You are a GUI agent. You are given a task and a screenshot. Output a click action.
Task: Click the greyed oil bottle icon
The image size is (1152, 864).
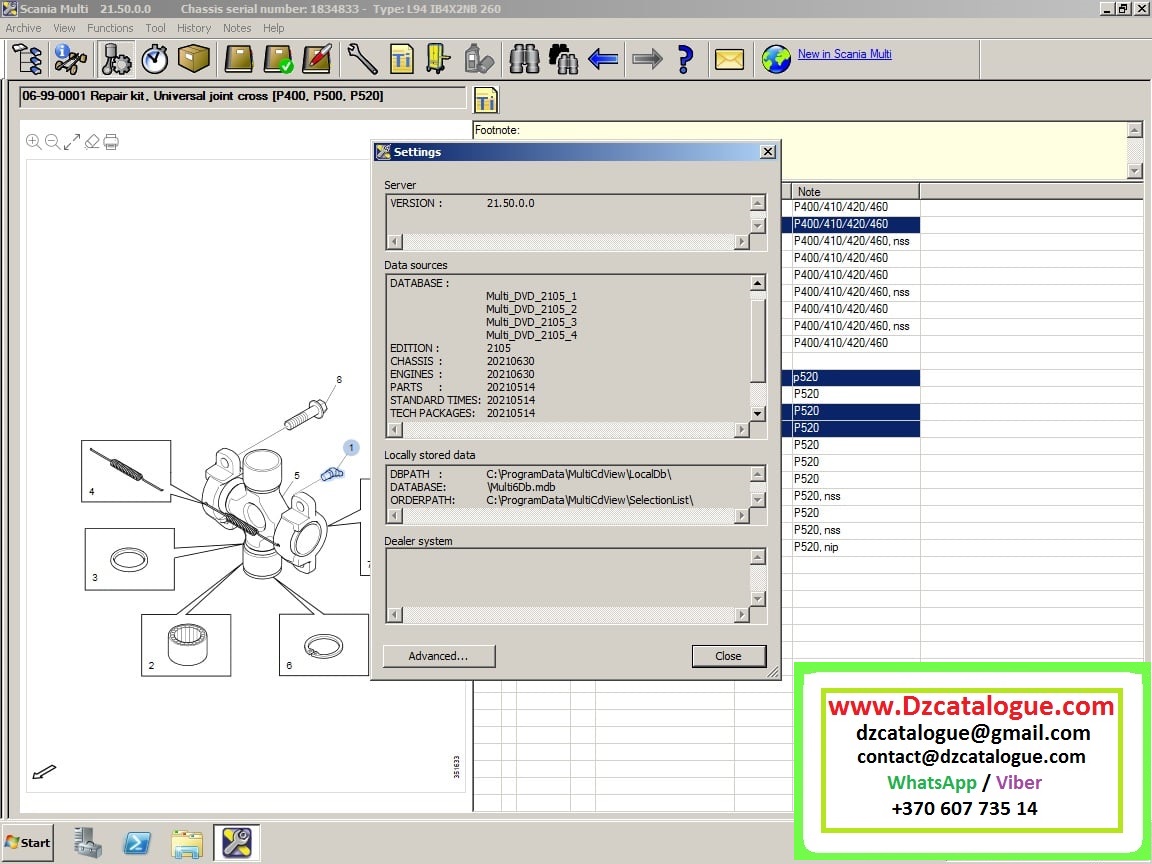click(478, 59)
